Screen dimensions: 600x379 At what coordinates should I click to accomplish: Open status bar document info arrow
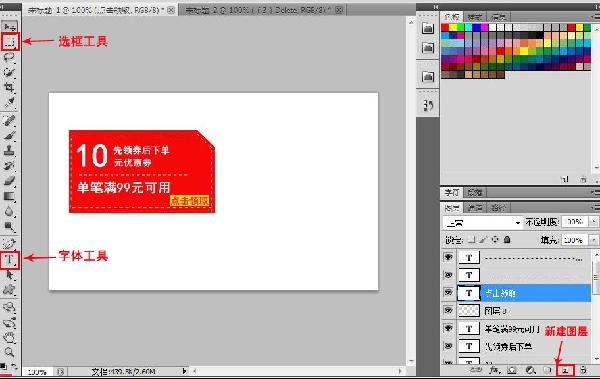click(184, 371)
